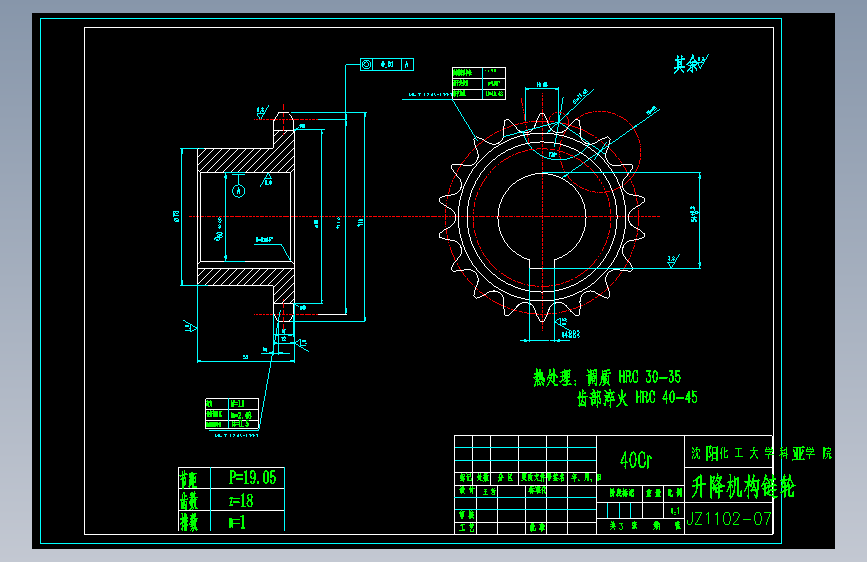
Task: Select the concentricity tolerance frame at top
Action: (x=387, y=65)
